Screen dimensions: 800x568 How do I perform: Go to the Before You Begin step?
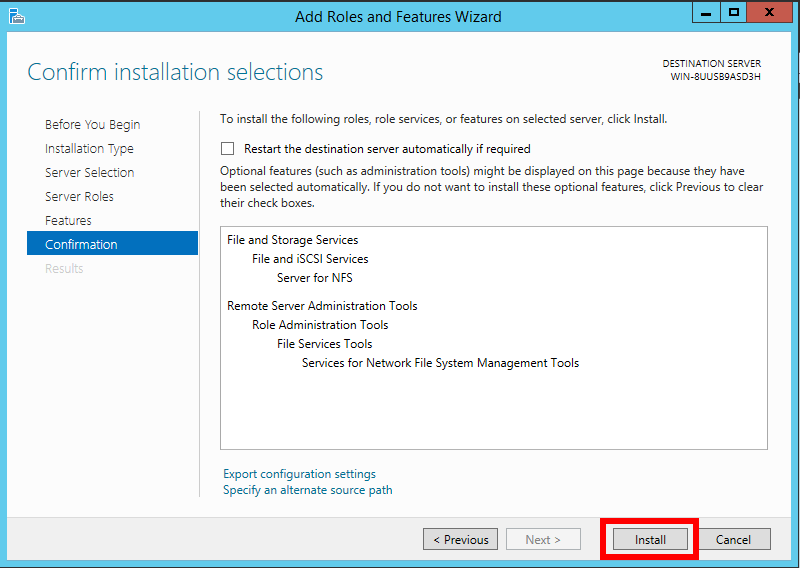[92, 125]
